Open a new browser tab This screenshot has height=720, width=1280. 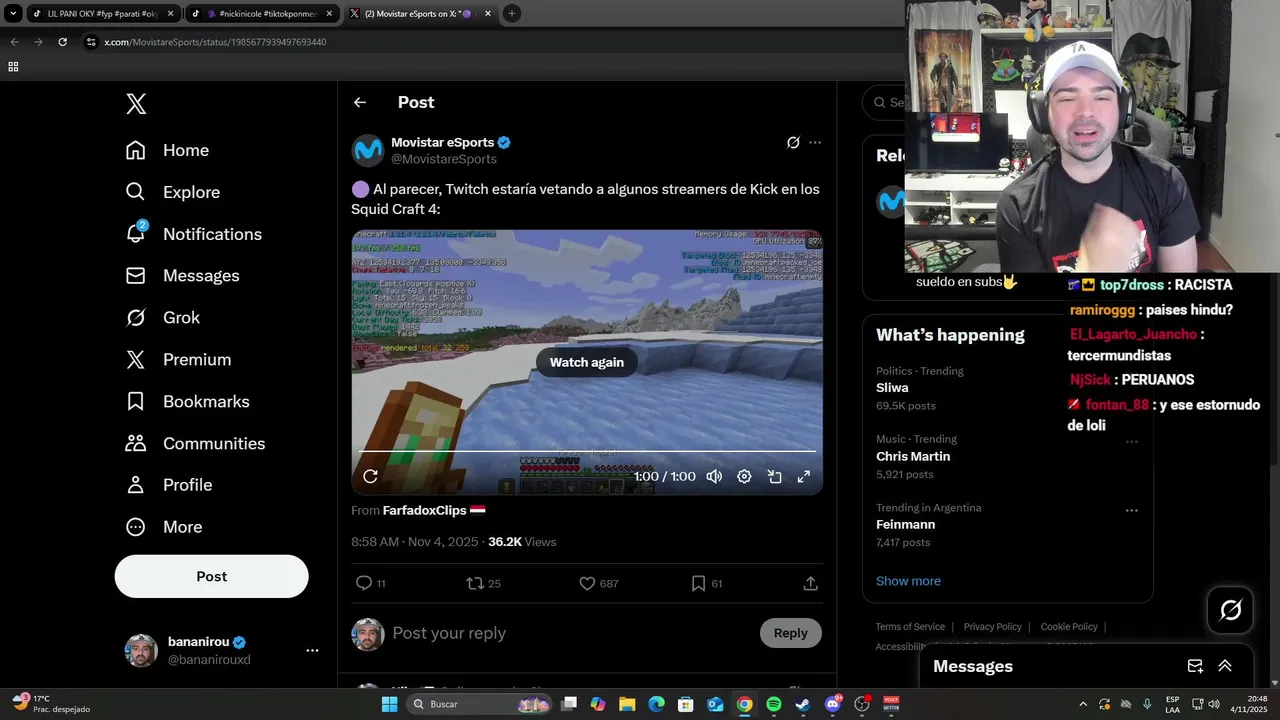coord(512,14)
